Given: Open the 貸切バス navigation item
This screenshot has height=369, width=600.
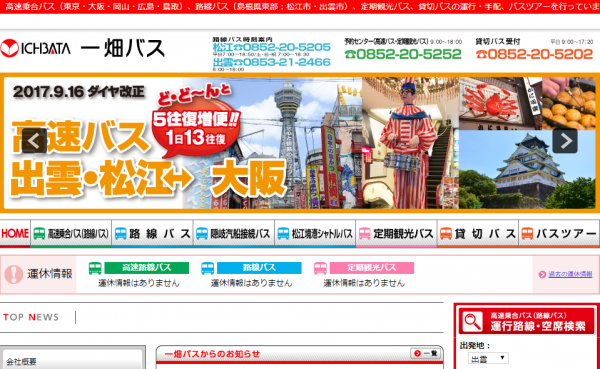Looking at the screenshot, I should coord(478,233).
